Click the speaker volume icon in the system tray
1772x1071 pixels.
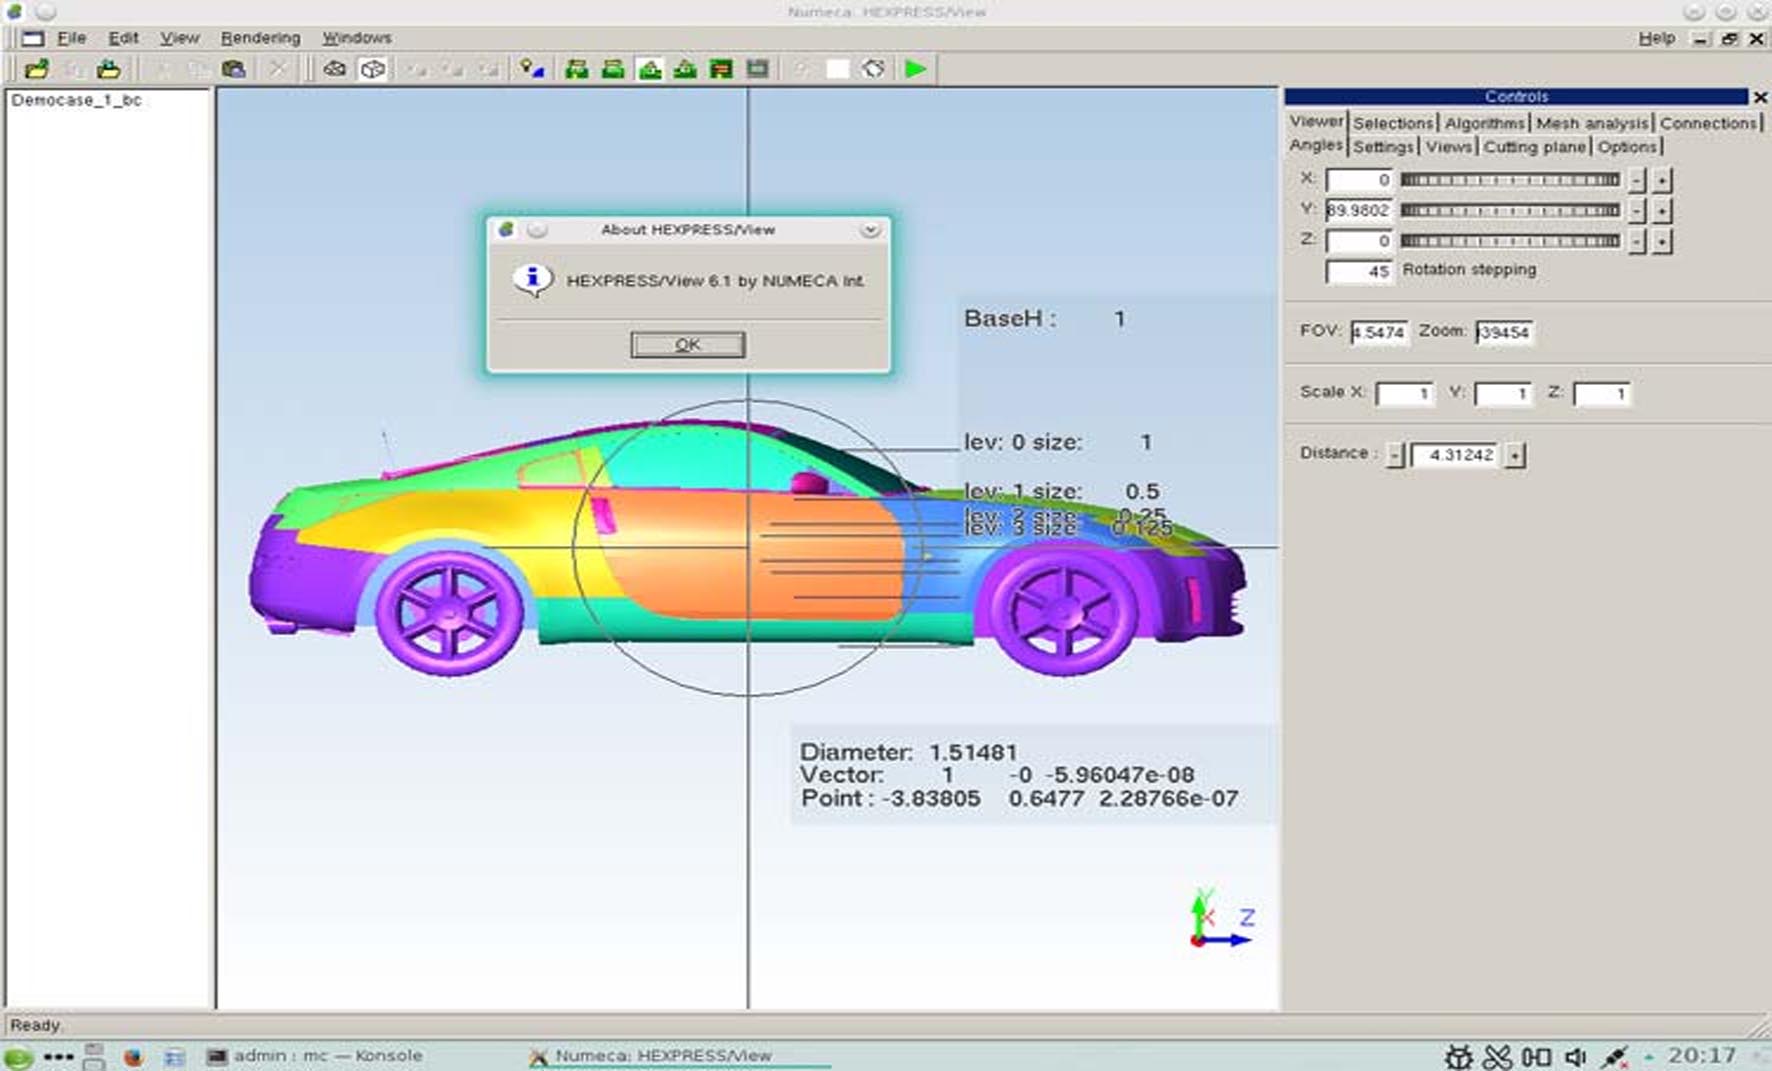(x=1575, y=1056)
